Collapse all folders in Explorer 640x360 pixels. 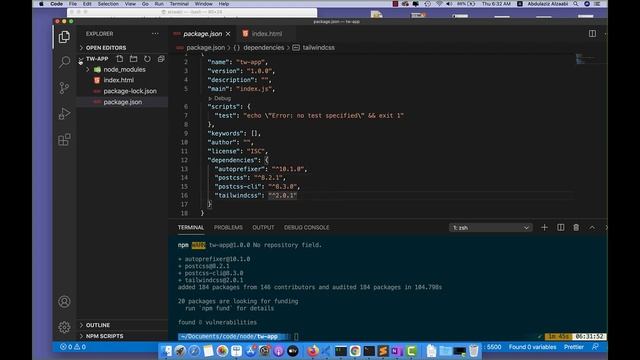point(161,59)
